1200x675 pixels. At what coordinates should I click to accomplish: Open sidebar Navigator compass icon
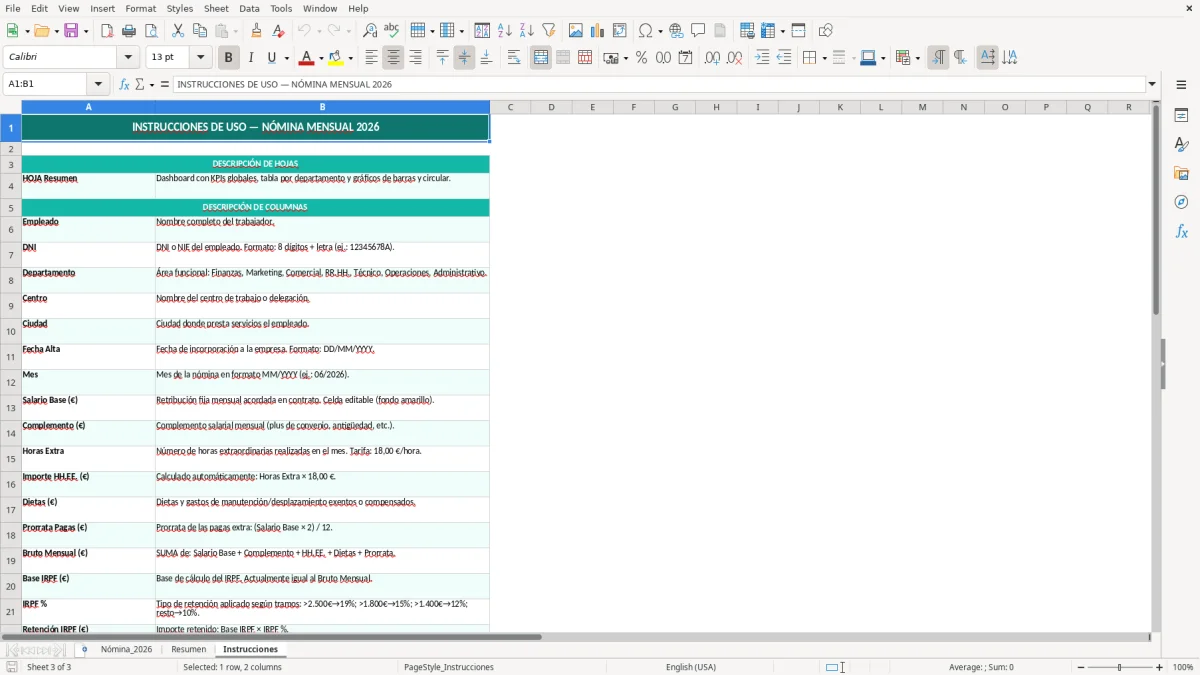point(1181,203)
